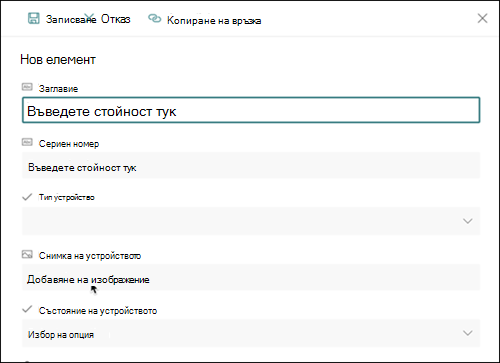
Task: Click the Тип устройство checkmark icon
Action: pos(27,197)
